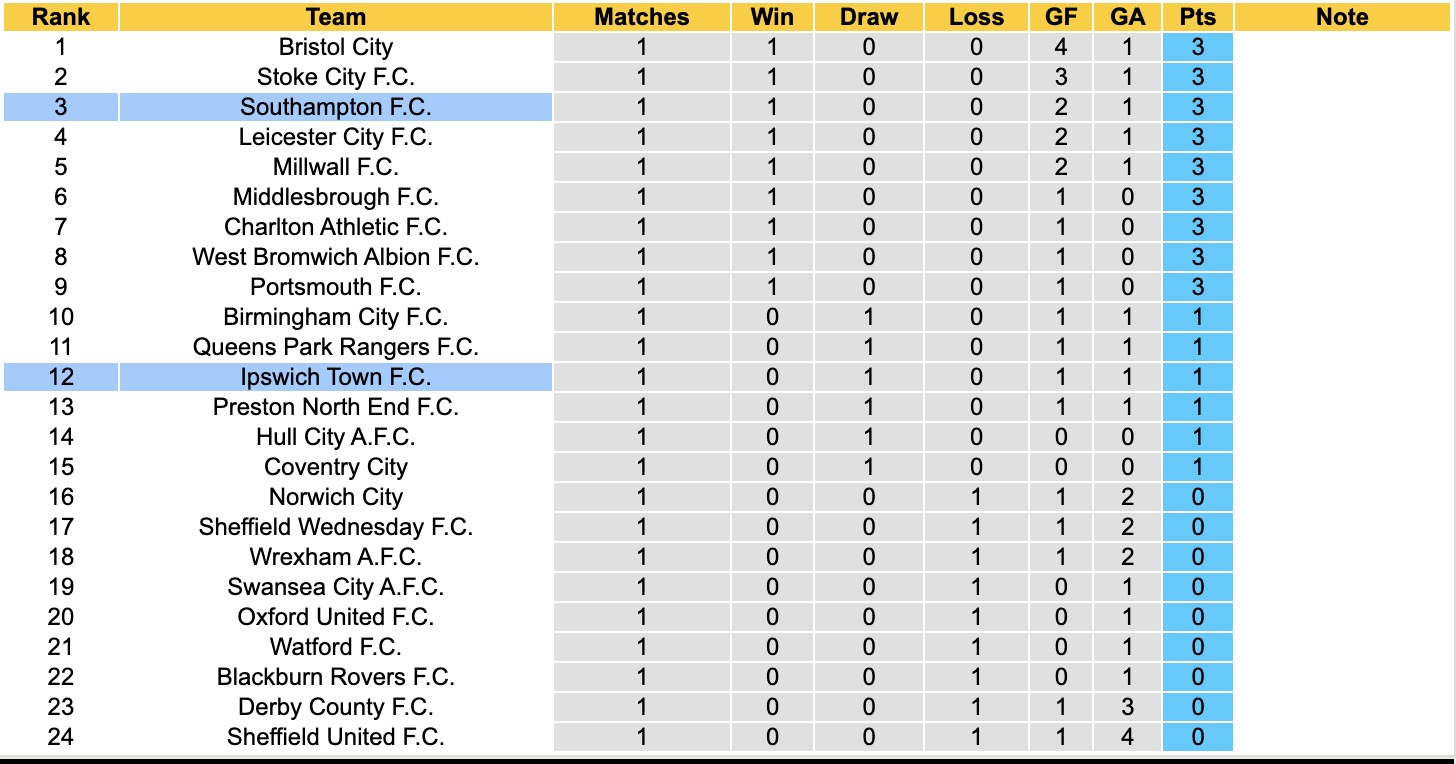Click Sheffield Wednesday F.C. team name
This screenshot has height=764, width=1456.
(336, 527)
